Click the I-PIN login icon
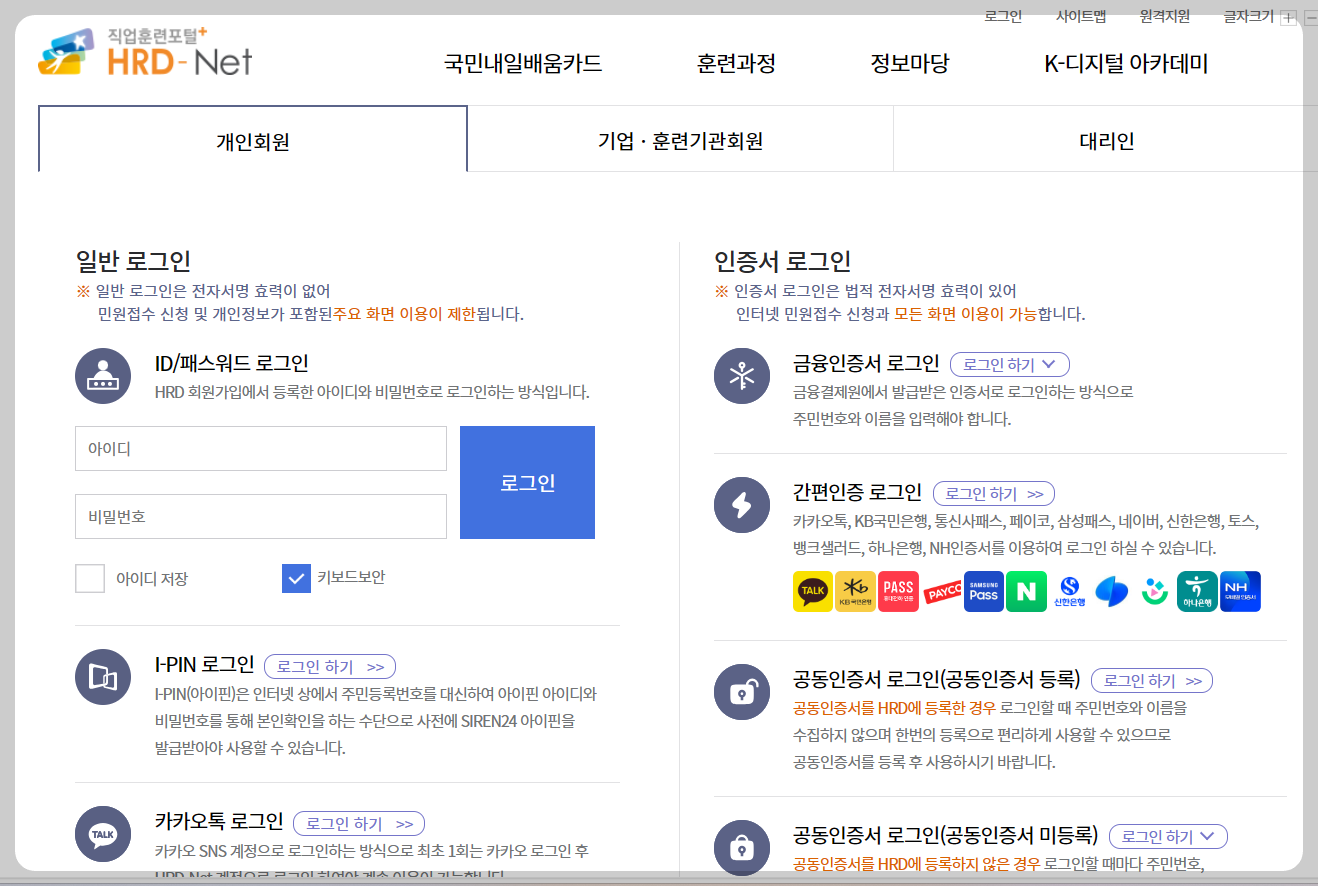Screen dimensions: 1318x886 pyautogui.click(x=103, y=677)
